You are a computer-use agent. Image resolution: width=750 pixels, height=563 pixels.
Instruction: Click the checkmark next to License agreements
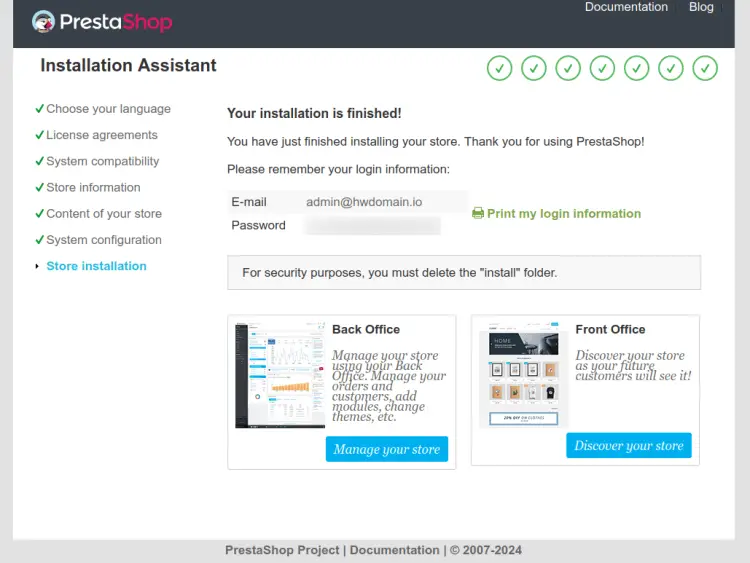click(39, 135)
